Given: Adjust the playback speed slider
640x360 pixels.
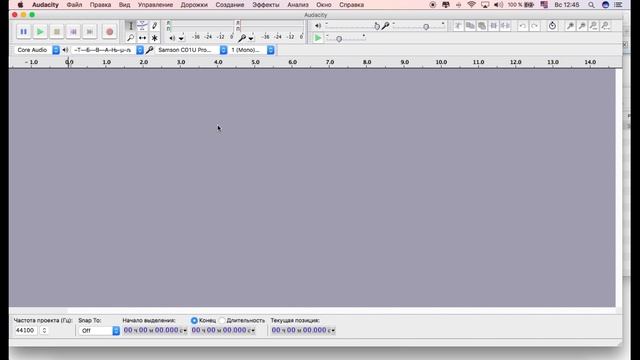Looking at the screenshot, I should (345, 38).
